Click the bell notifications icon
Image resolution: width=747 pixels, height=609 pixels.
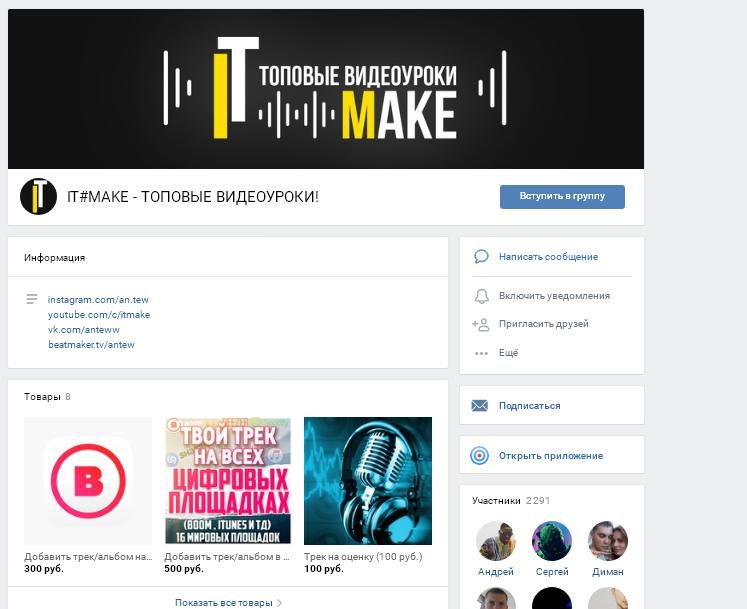tap(481, 296)
